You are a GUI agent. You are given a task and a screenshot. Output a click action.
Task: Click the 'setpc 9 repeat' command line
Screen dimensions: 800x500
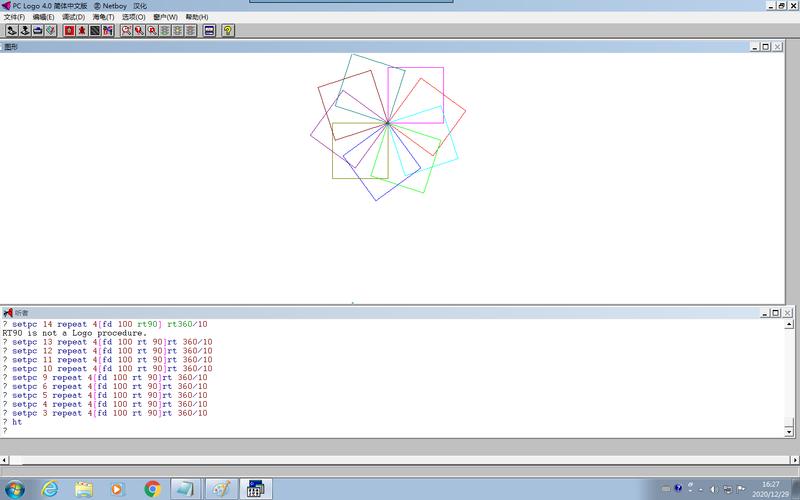pyautogui.click(x=105, y=378)
